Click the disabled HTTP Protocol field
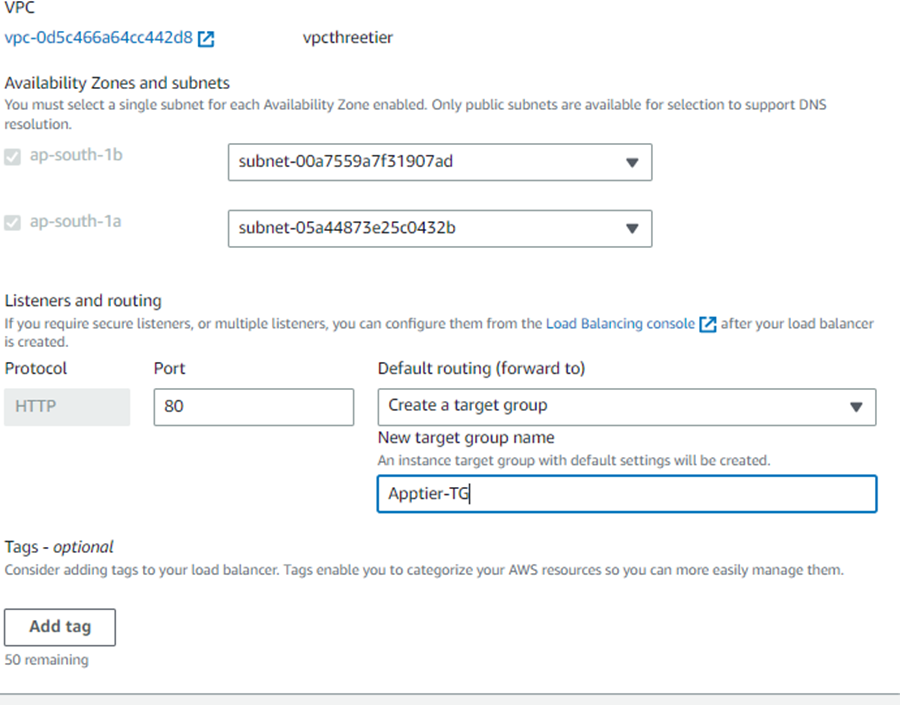The height and width of the screenshot is (705, 900). tap(67, 407)
